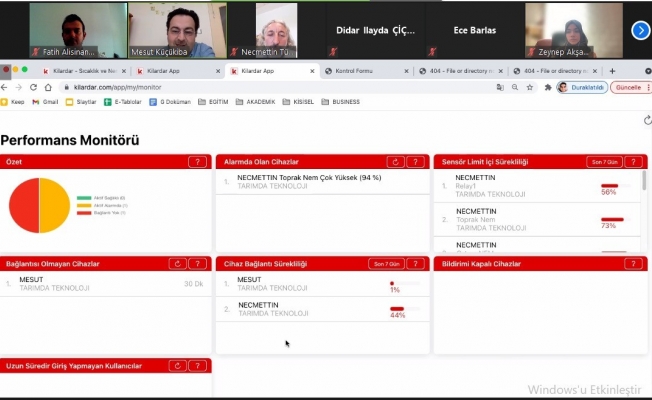Click the Güncelle browser update button
The image size is (652, 400).
coord(627,87)
